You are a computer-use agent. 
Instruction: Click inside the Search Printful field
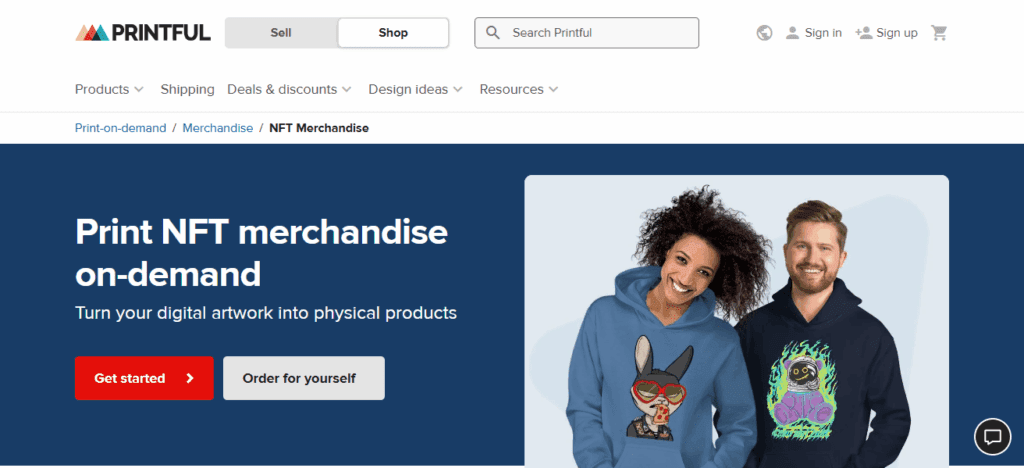pos(586,33)
